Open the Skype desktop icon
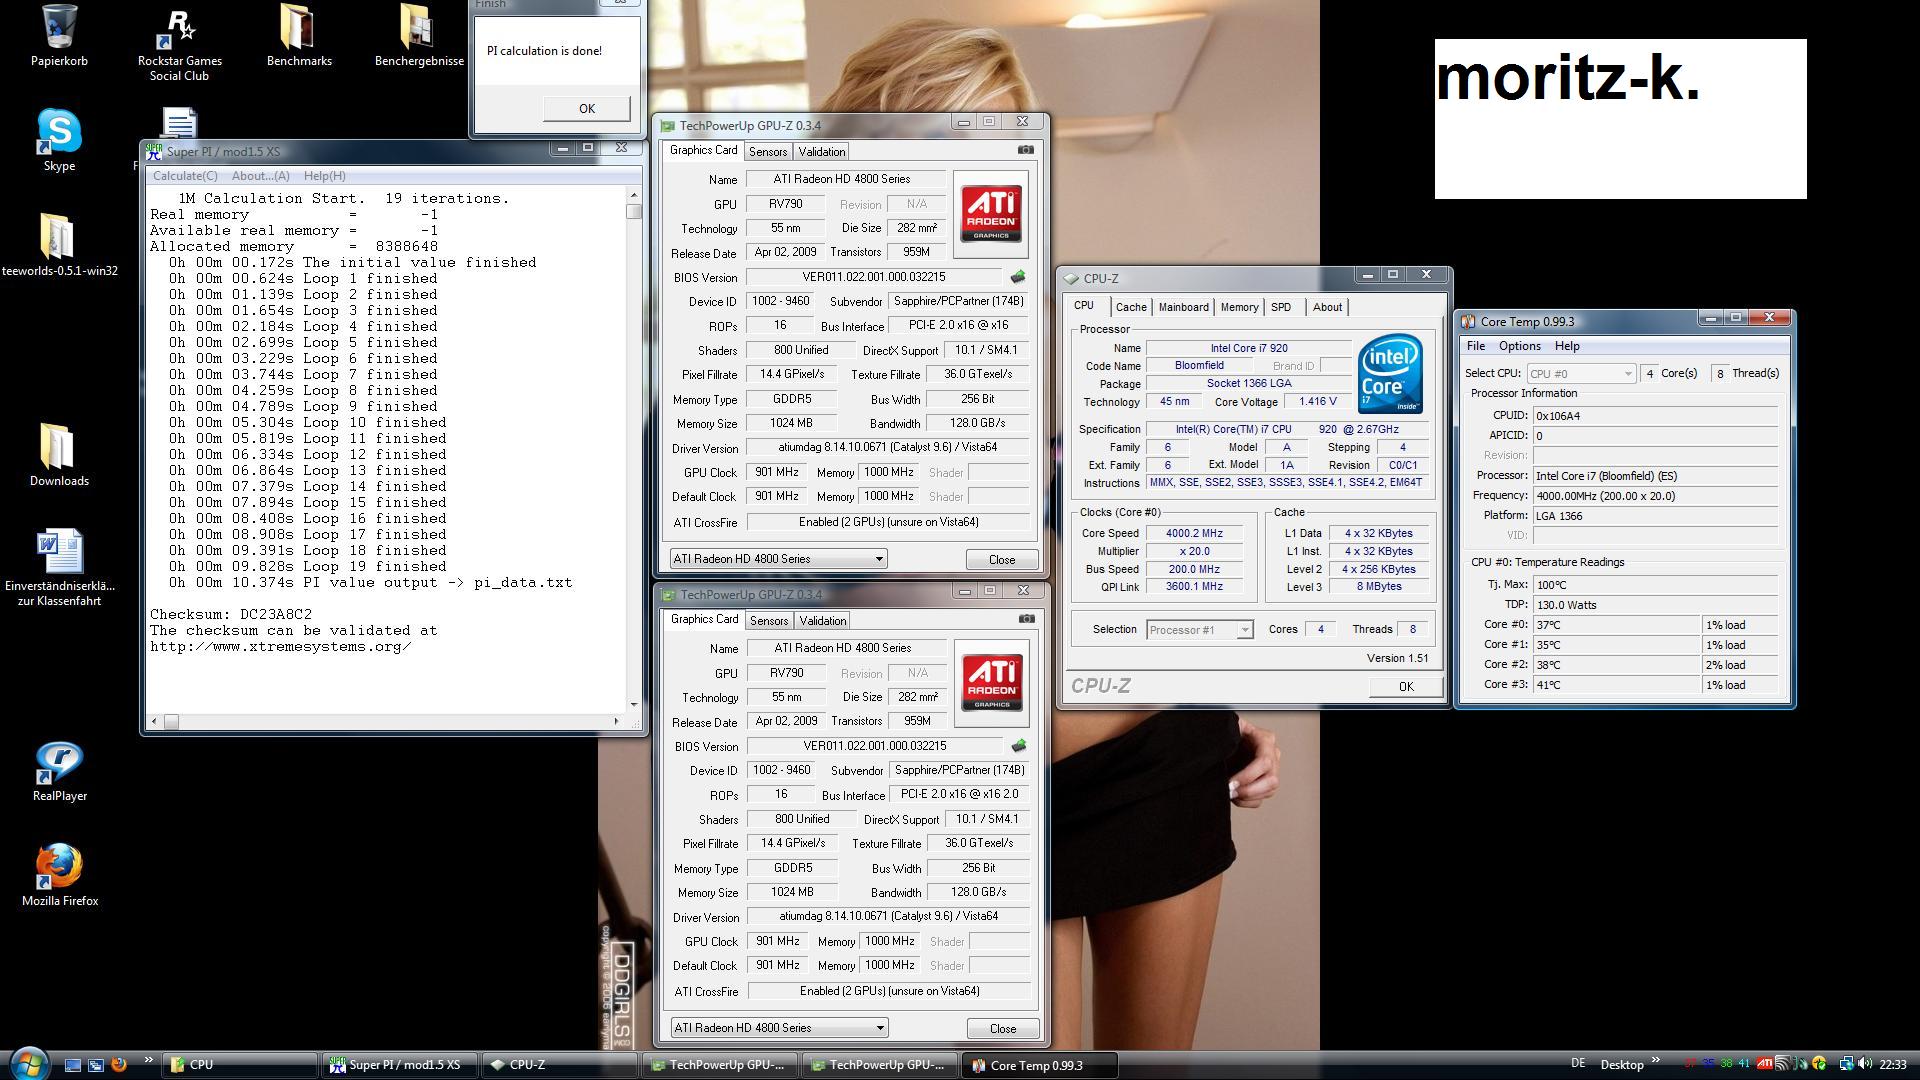 pos(59,133)
